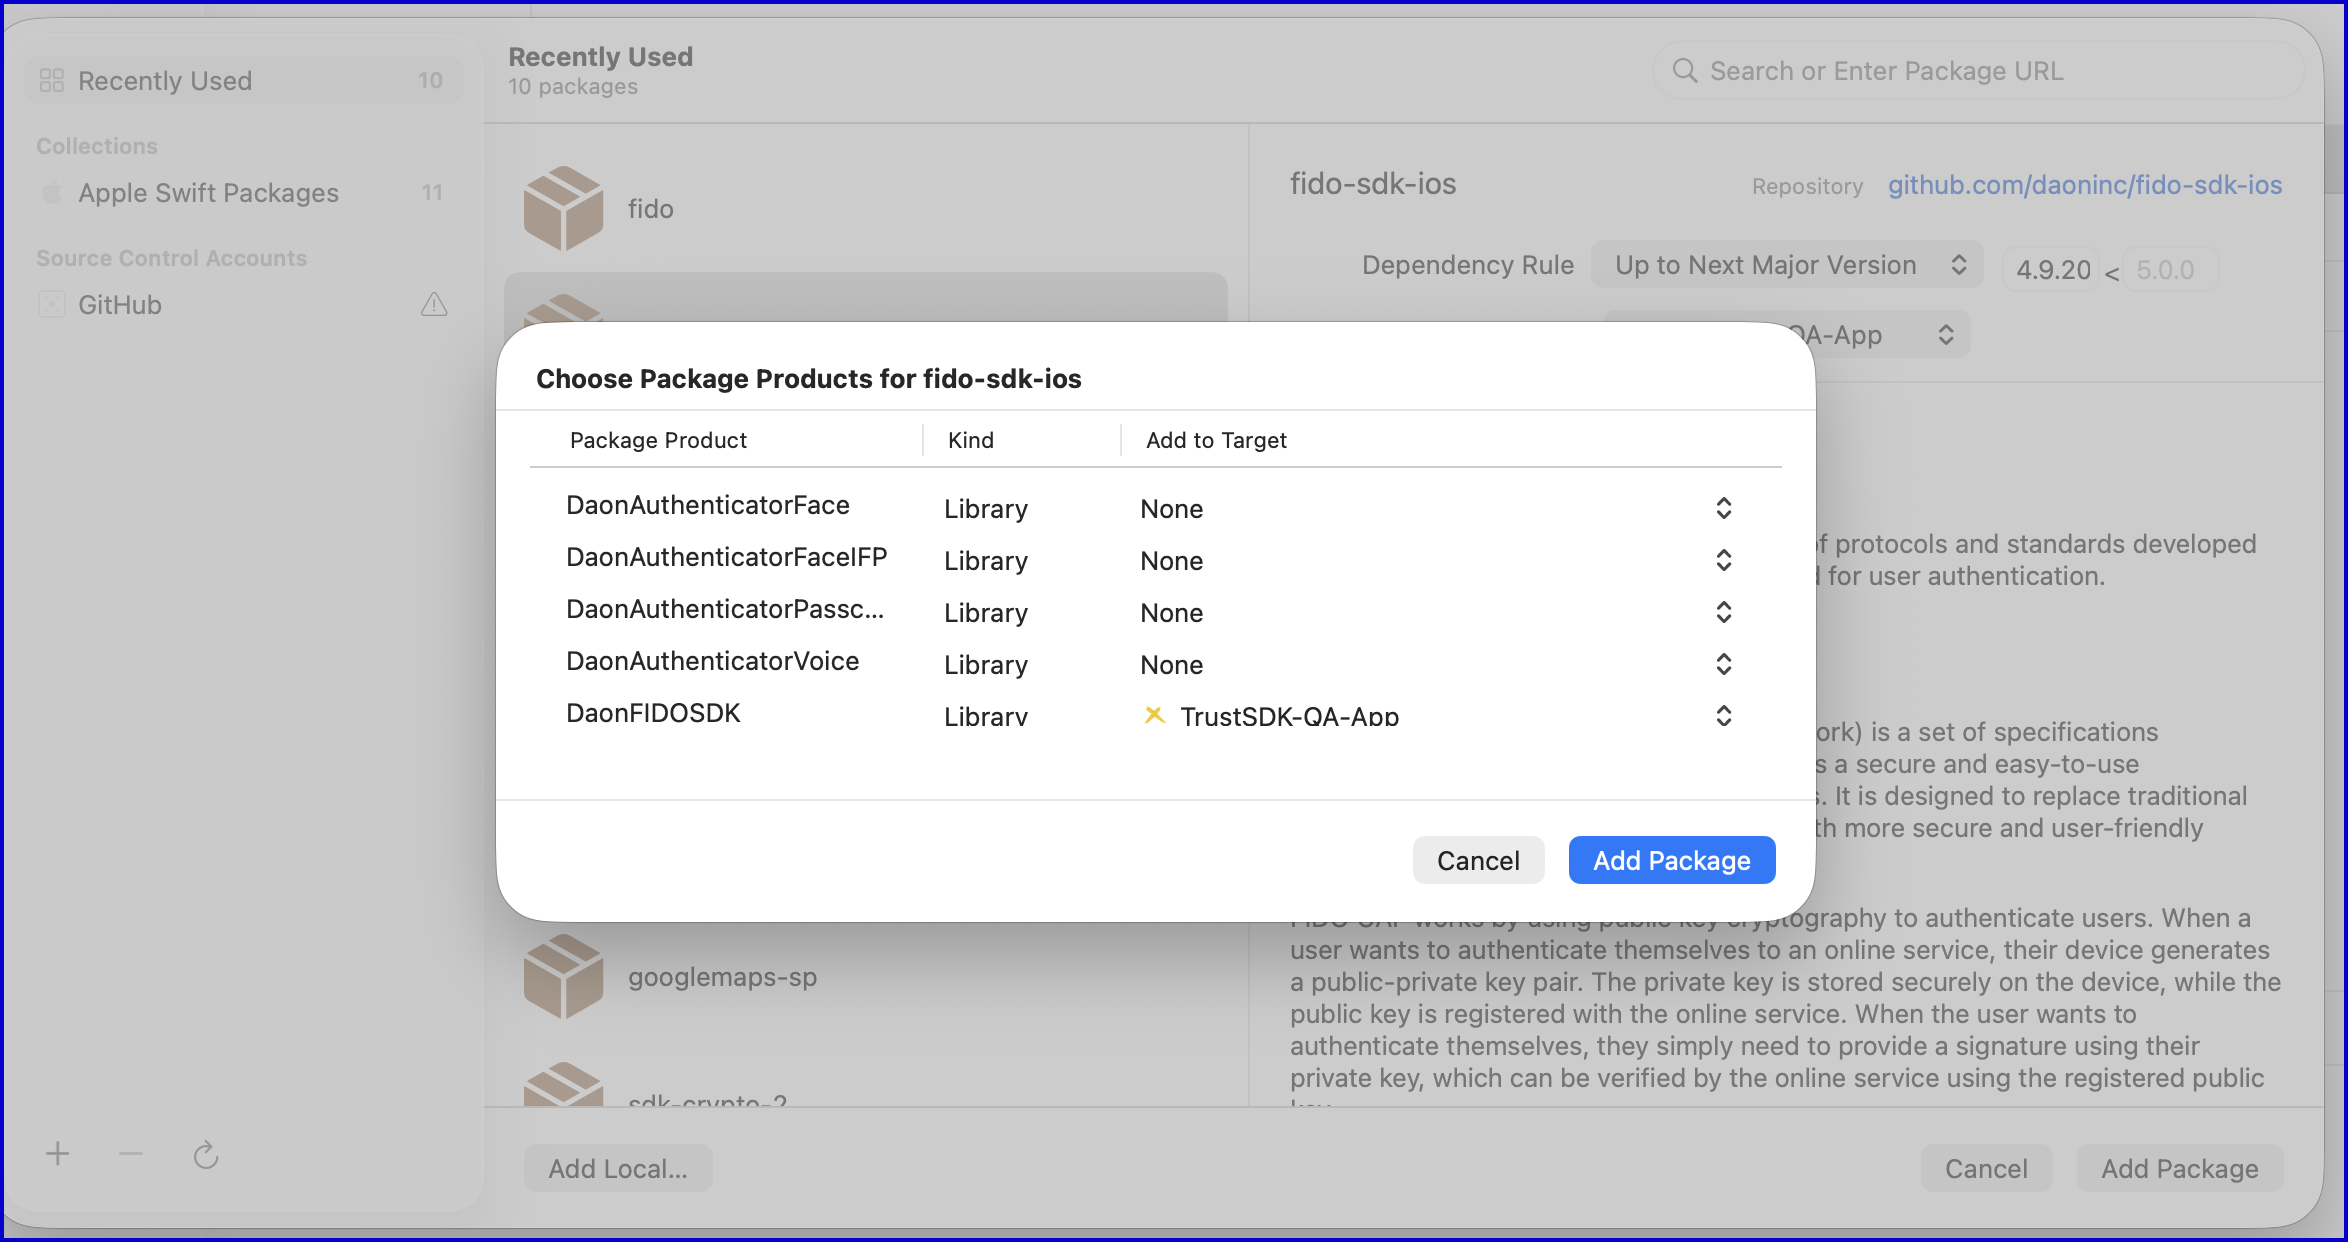
Task: Click the googlemaps-sp package box icon
Action: pos(563,976)
